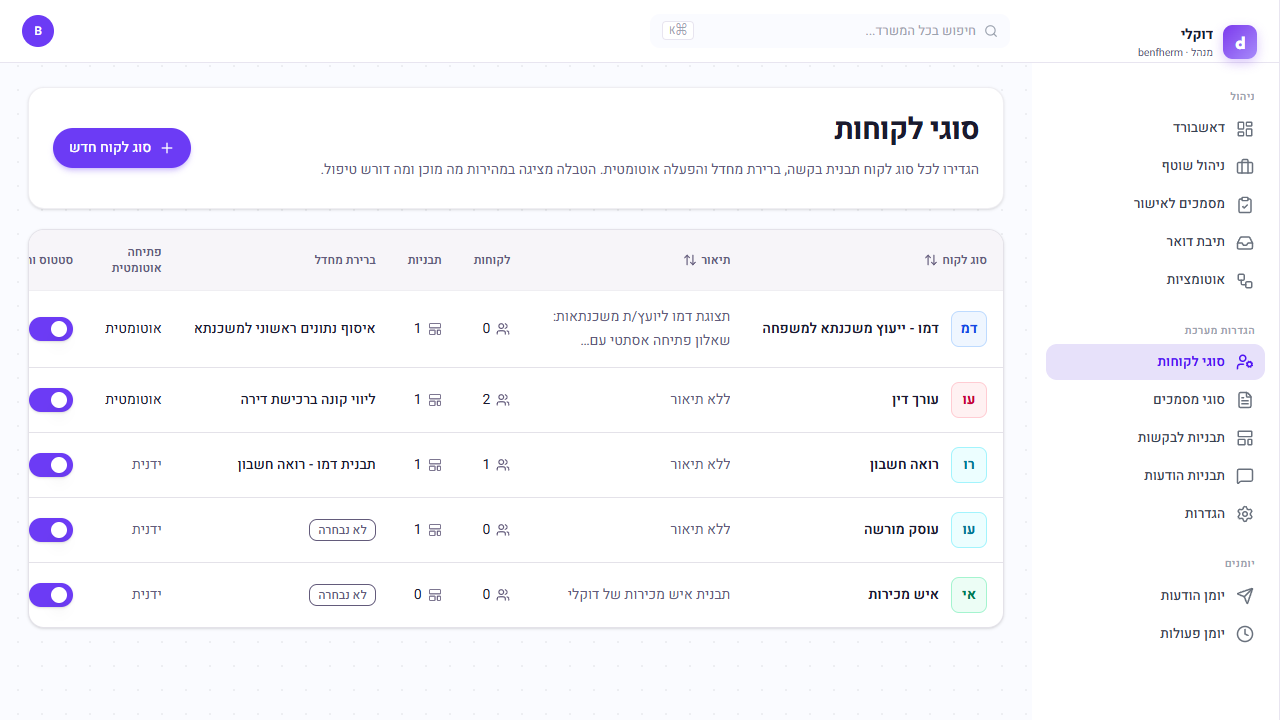The height and width of the screenshot is (720, 1280).
Task: Click the magnifier icon in search bar
Action: [x=991, y=31]
